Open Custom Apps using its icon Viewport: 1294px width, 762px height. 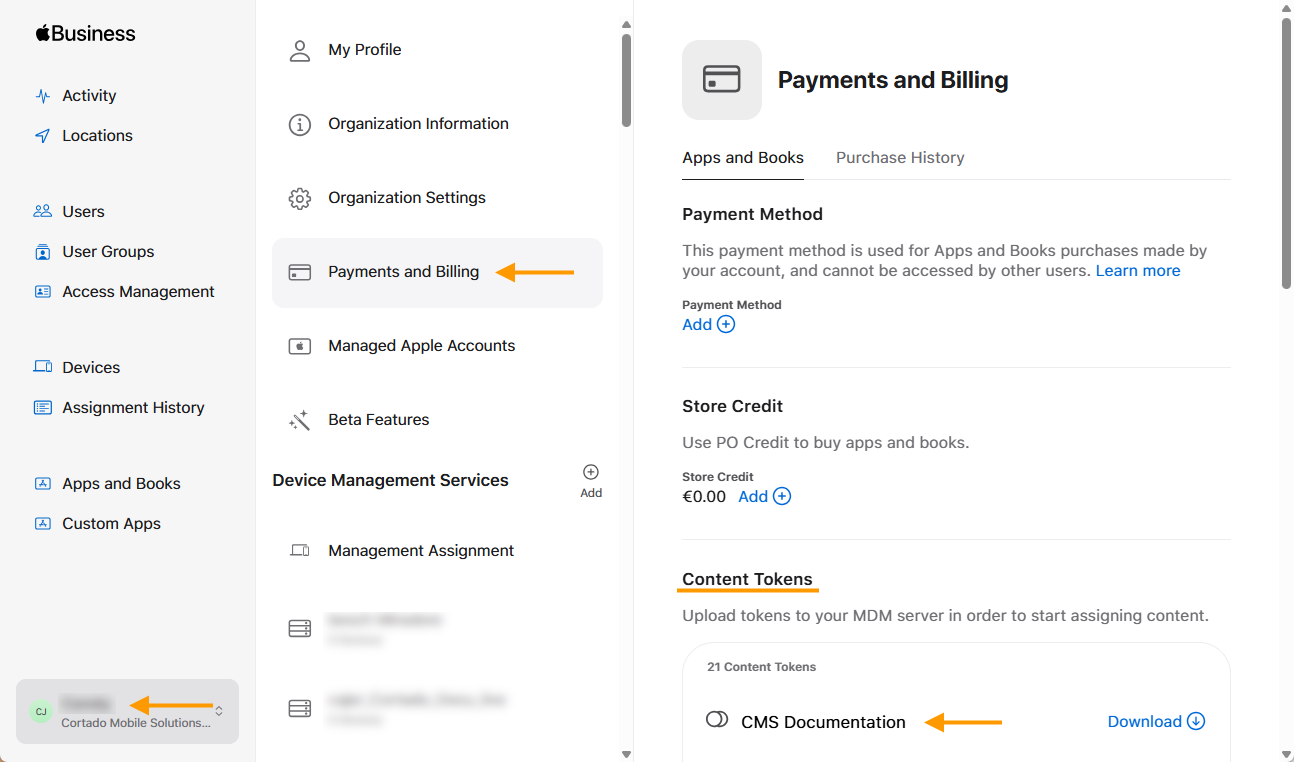(x=42, y=523)
